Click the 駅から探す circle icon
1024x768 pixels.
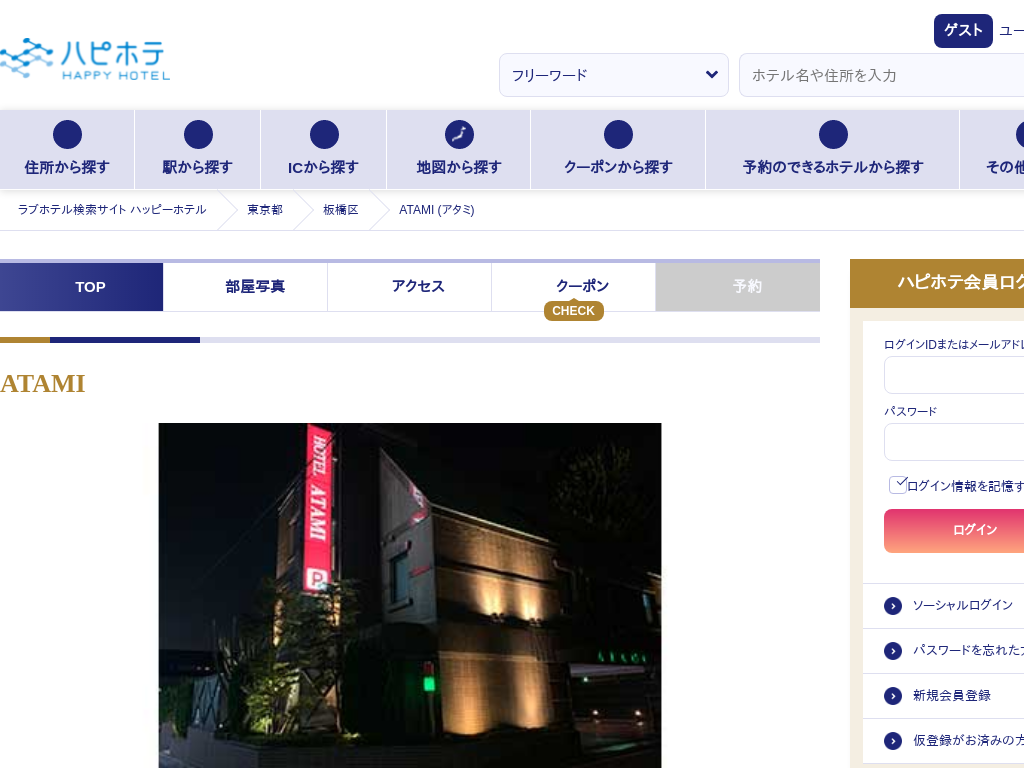point(198,135)
